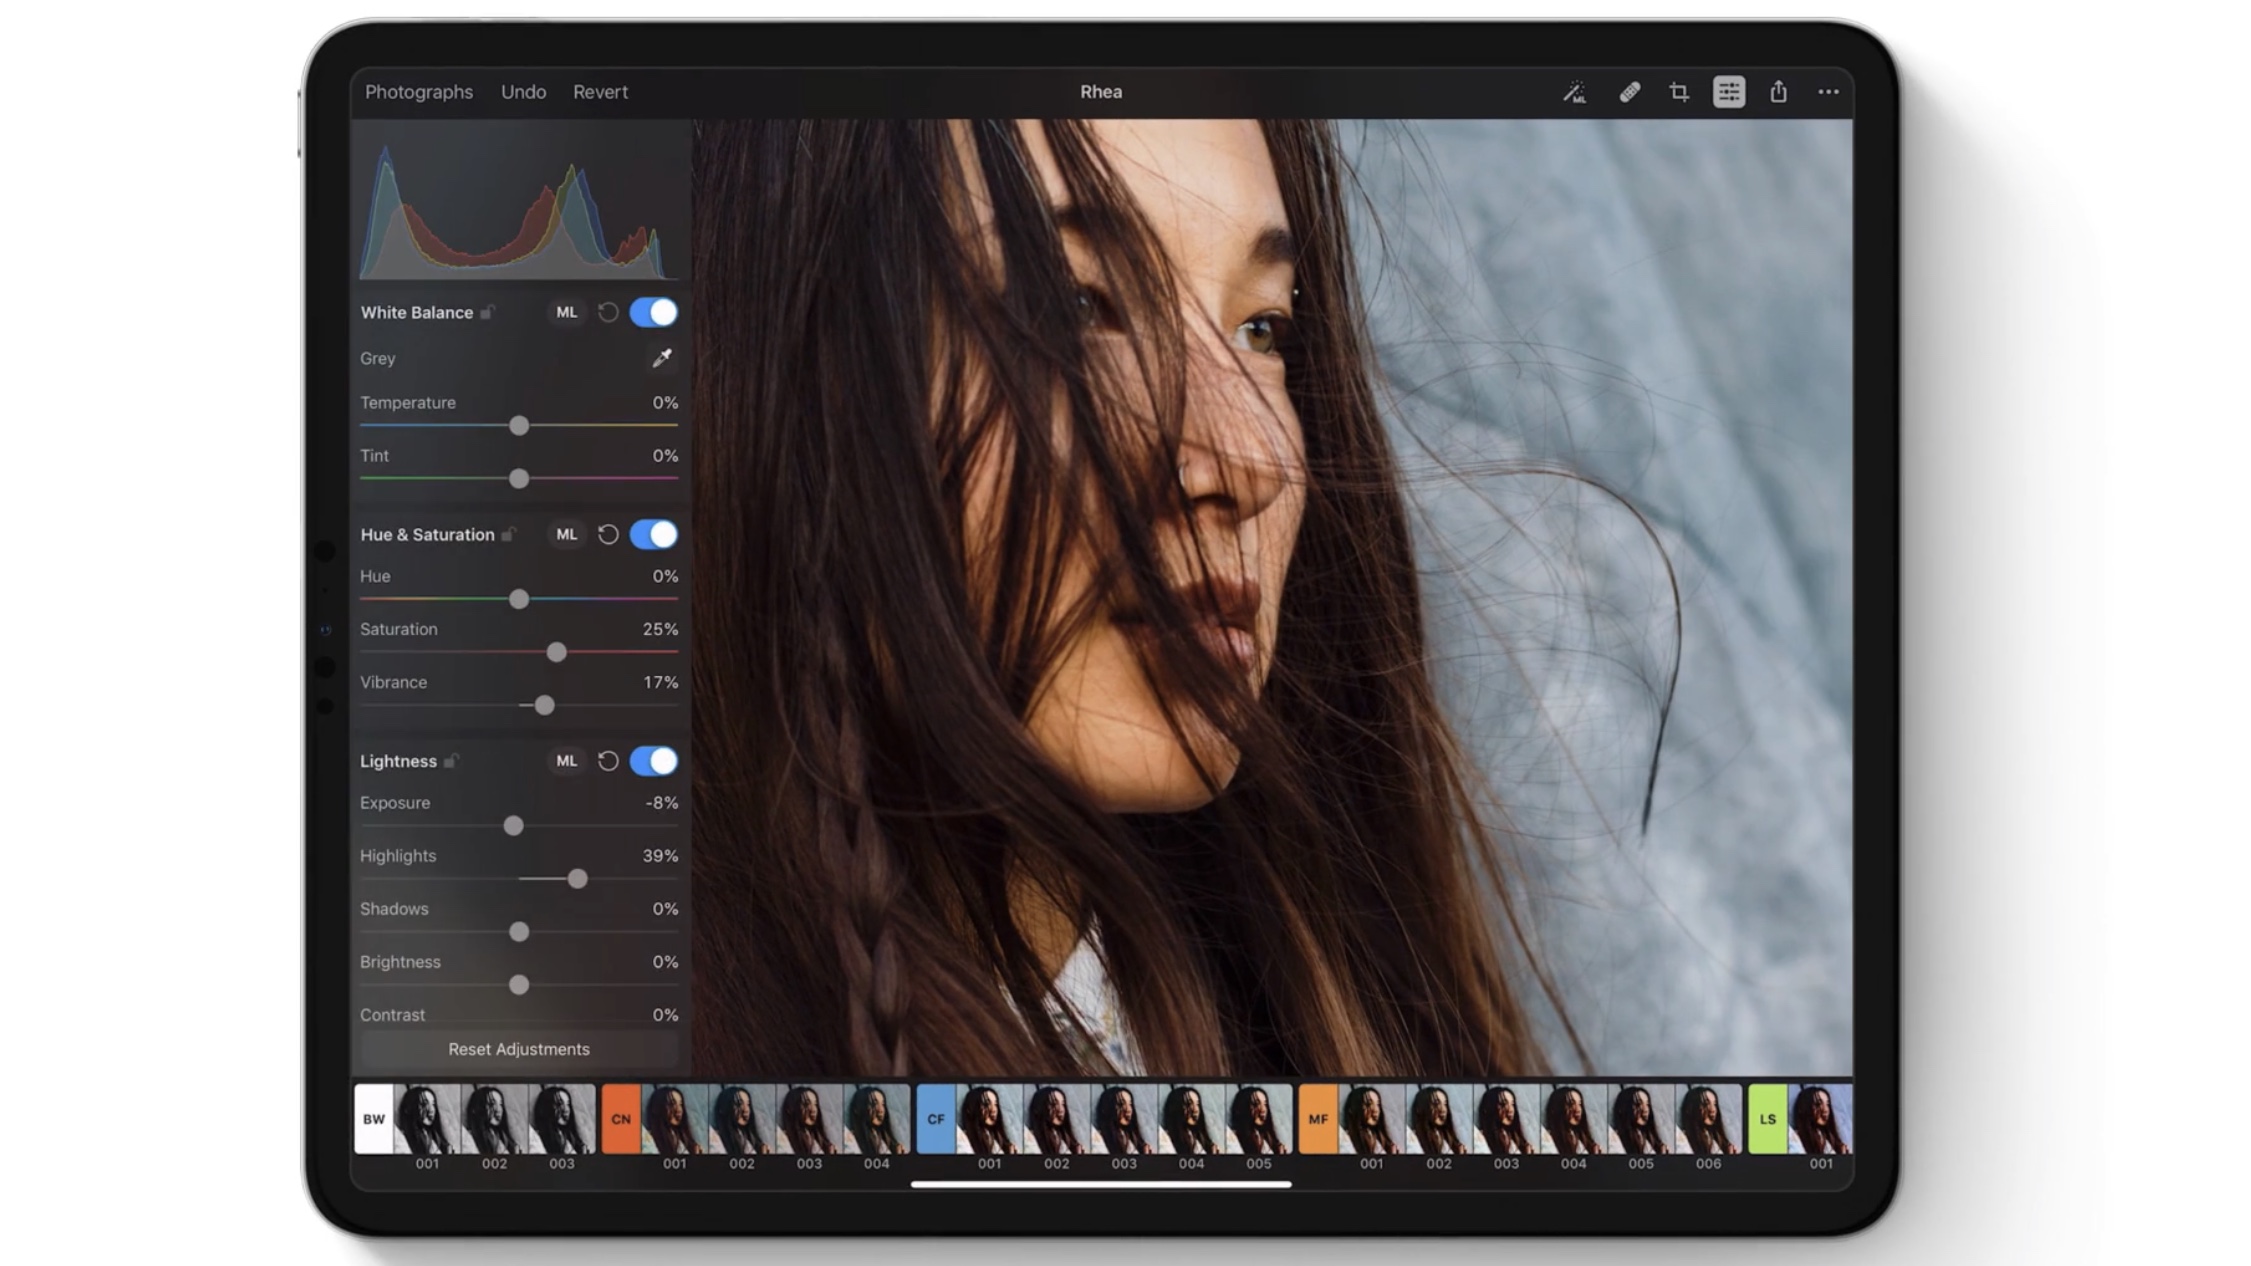Select the magic wand auto-enhance tool

1574,92
